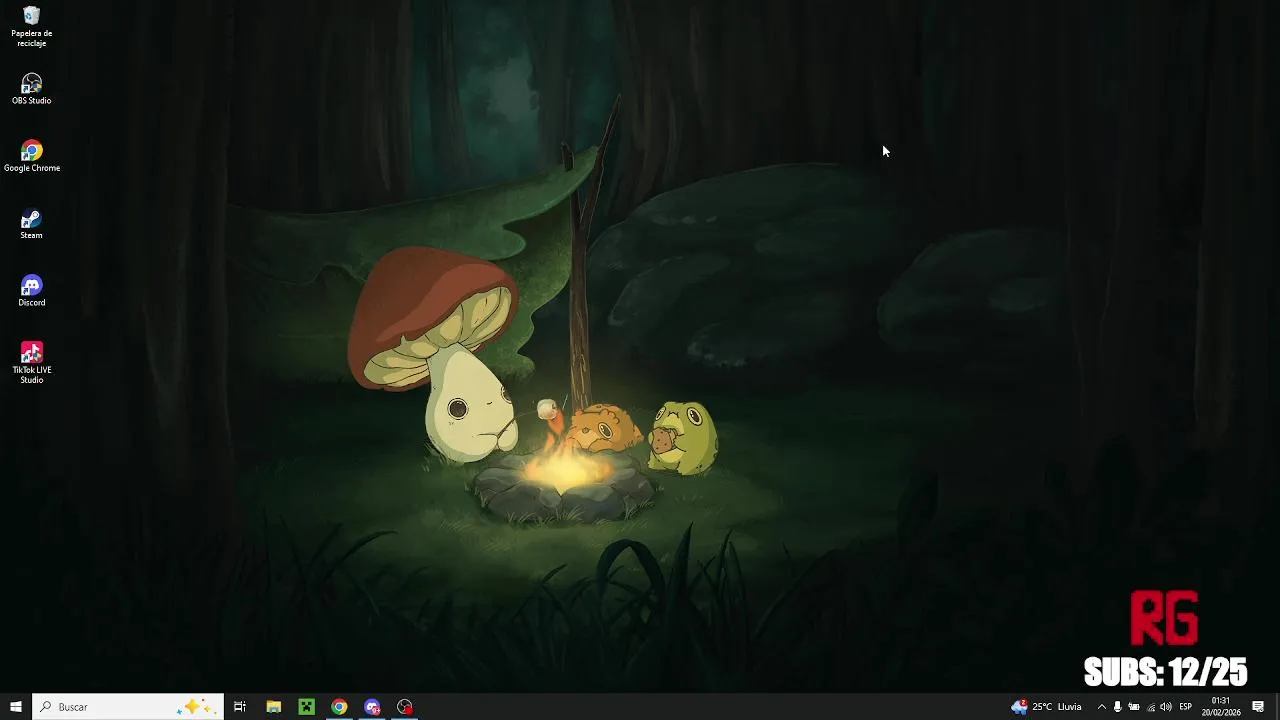This screenshot has width=1280, height=720.
Task: Open the notification action center
Action: (1258, 707)
